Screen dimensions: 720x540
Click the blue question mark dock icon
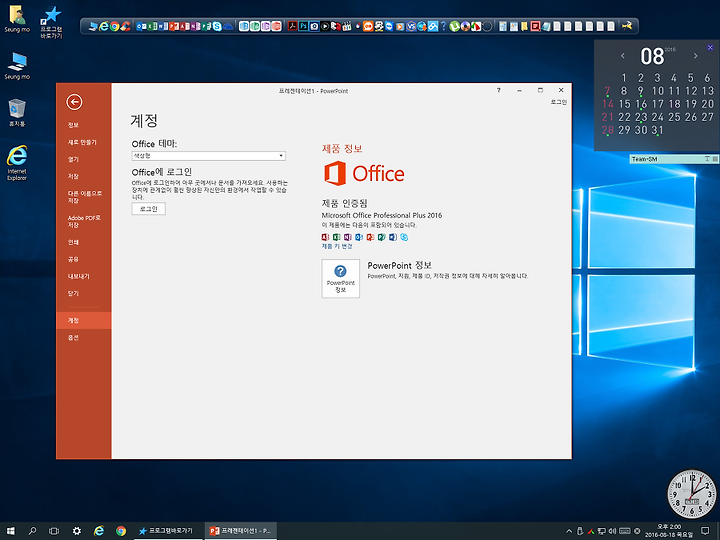coord(443,27)
